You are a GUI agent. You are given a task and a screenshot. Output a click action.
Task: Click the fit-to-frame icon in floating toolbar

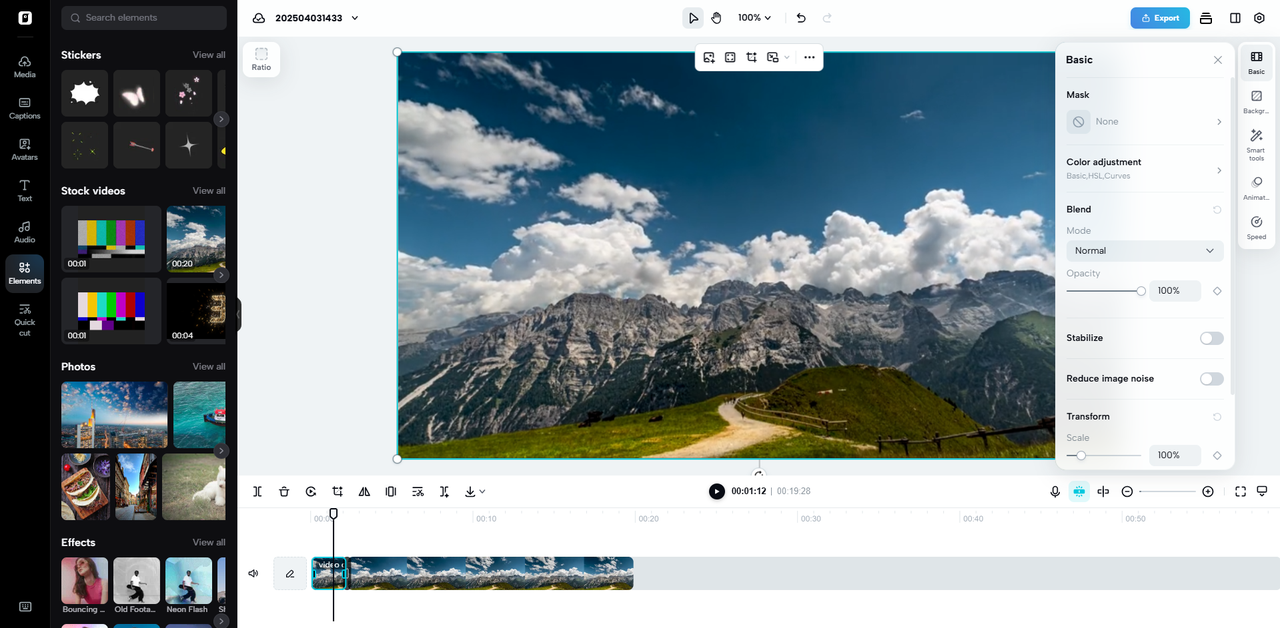point(730,58)
